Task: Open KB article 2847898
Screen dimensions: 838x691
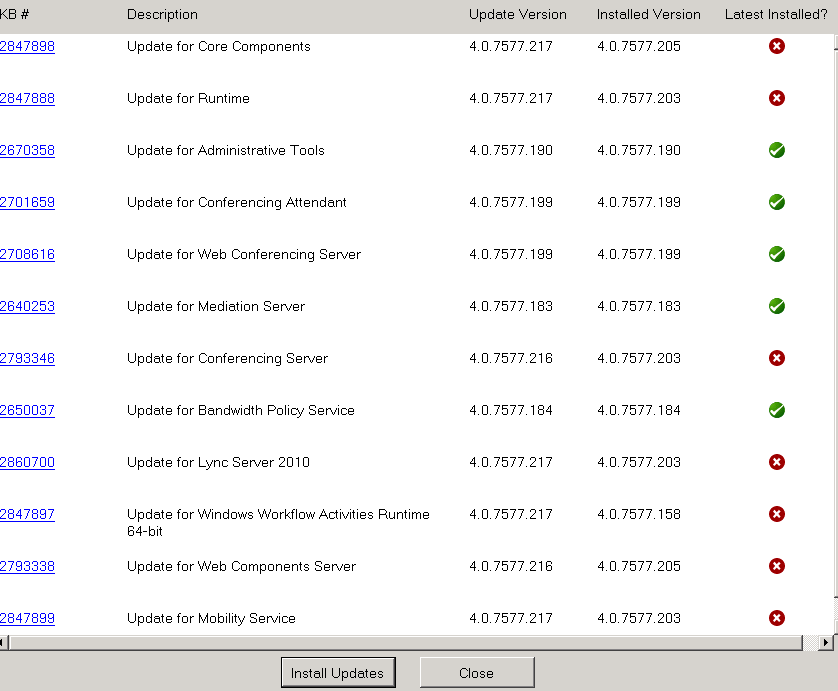Action: [27, 46]
